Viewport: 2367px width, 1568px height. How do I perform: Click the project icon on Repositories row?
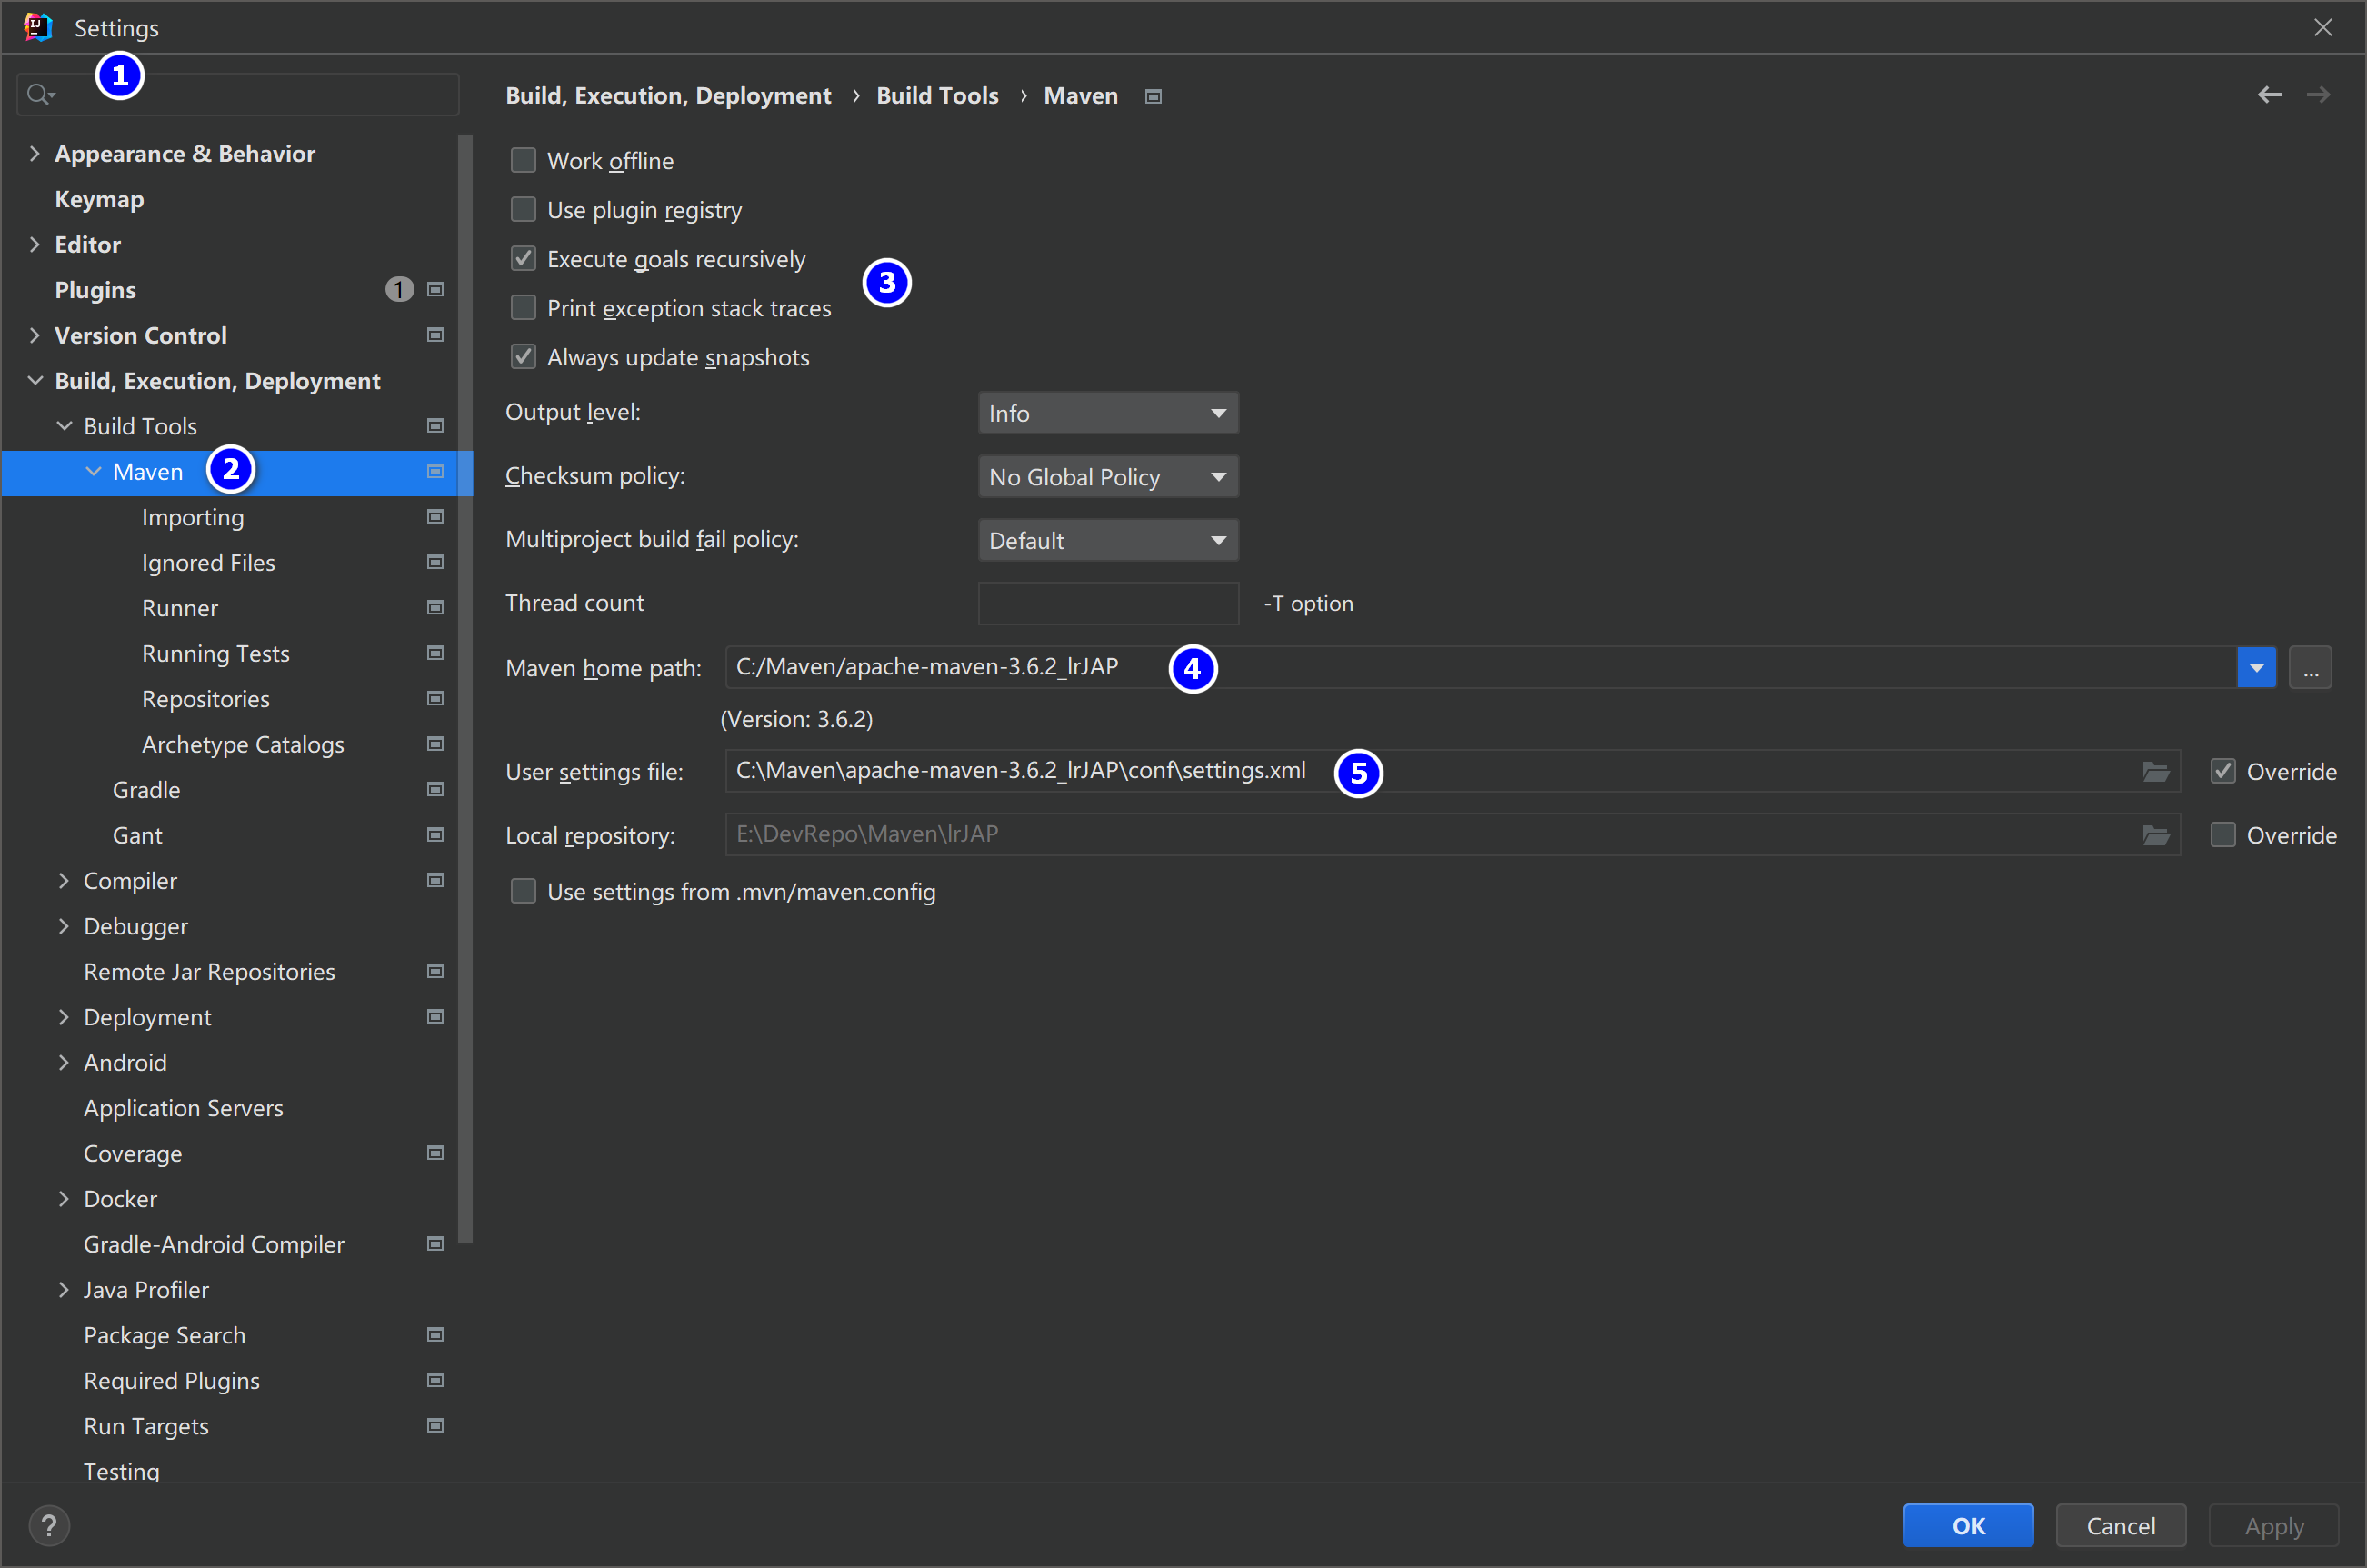pos(435,699)
